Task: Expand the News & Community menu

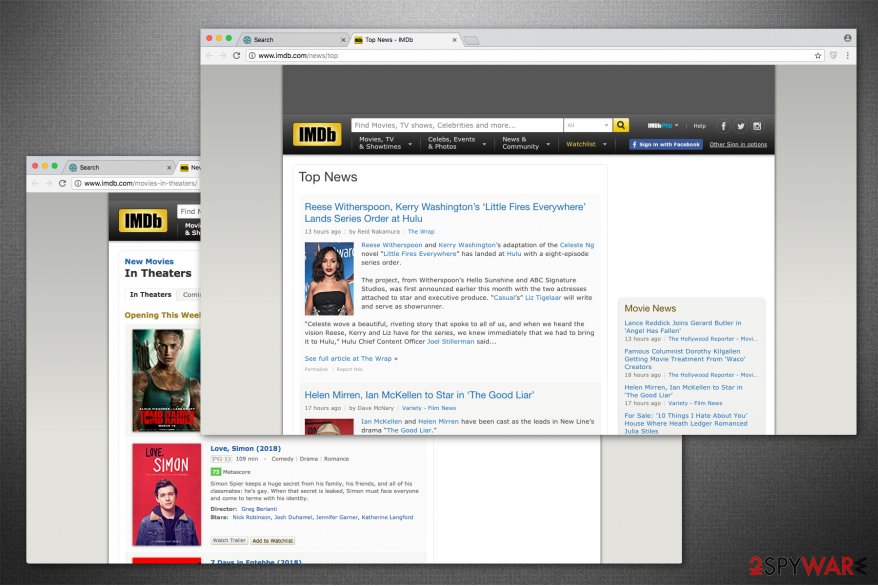Action: (526, 143)
